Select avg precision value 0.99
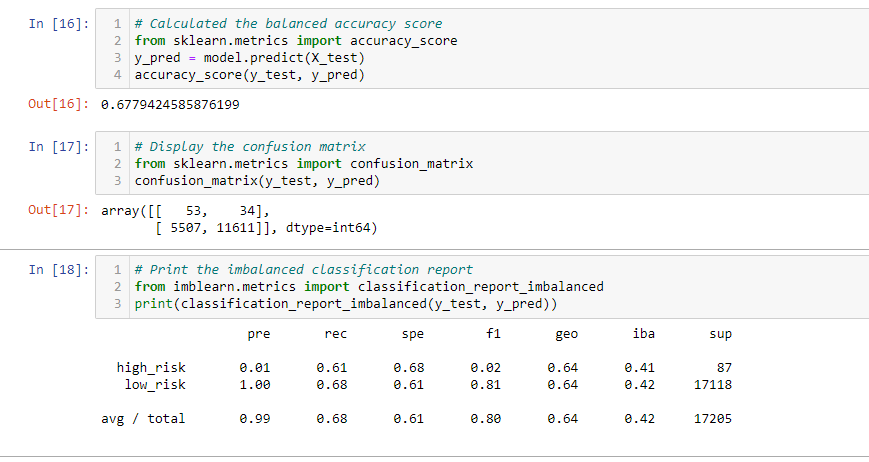Screen dimensions: 869x462 (255, 419)
